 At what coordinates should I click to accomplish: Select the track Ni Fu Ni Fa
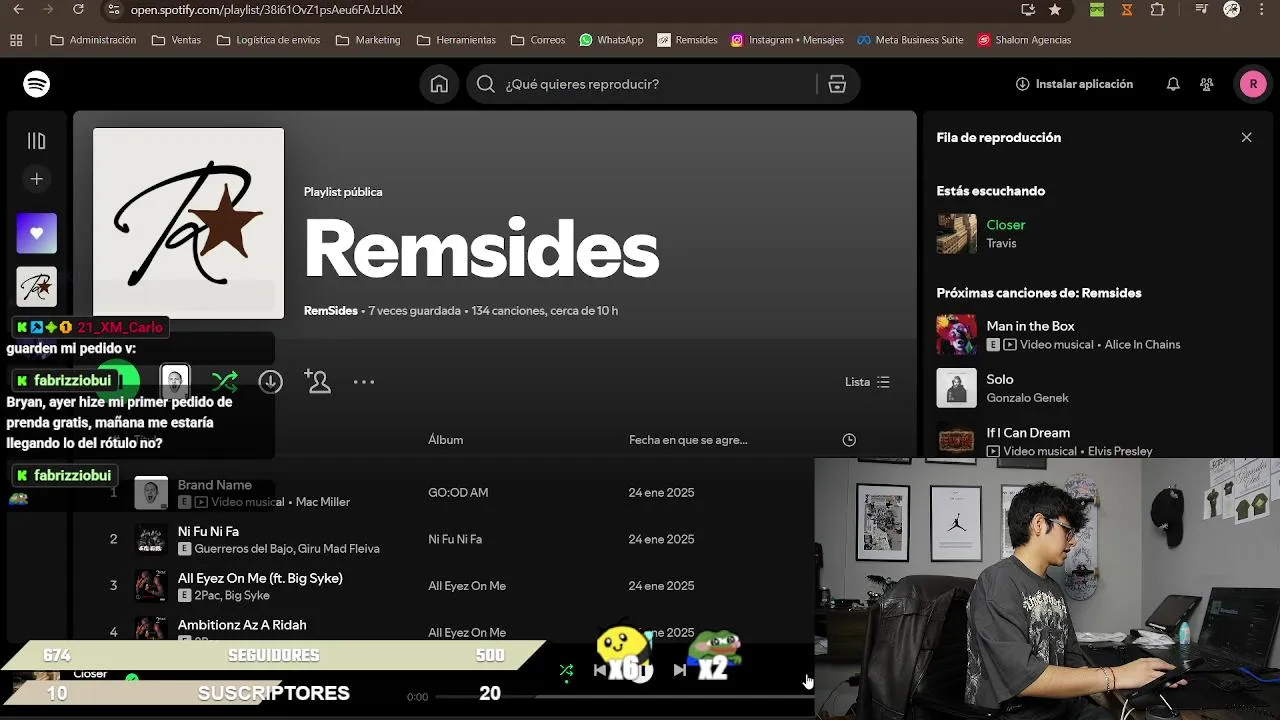[208, 531]
